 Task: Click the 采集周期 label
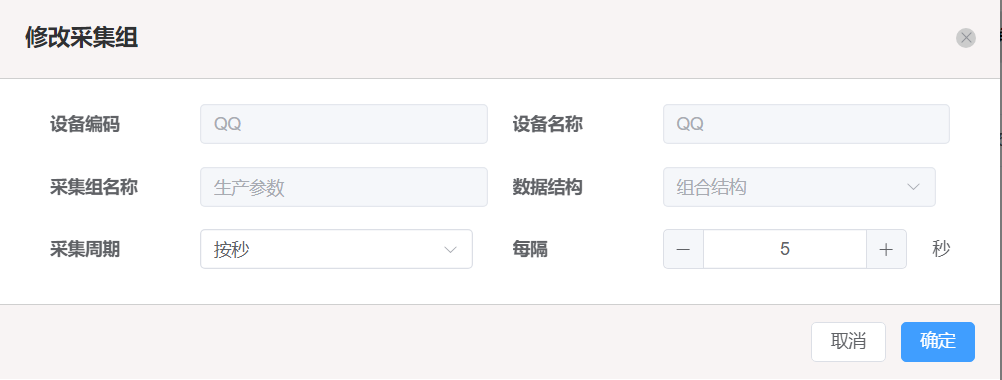pos(84,249)
